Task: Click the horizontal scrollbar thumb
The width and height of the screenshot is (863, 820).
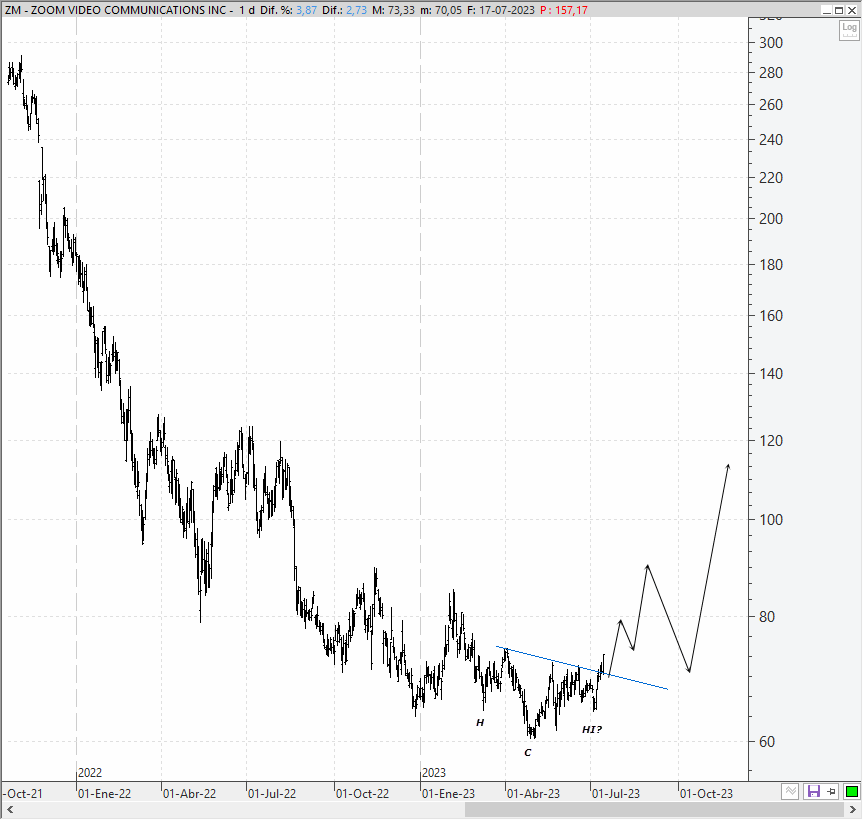Action: [654, 810]
